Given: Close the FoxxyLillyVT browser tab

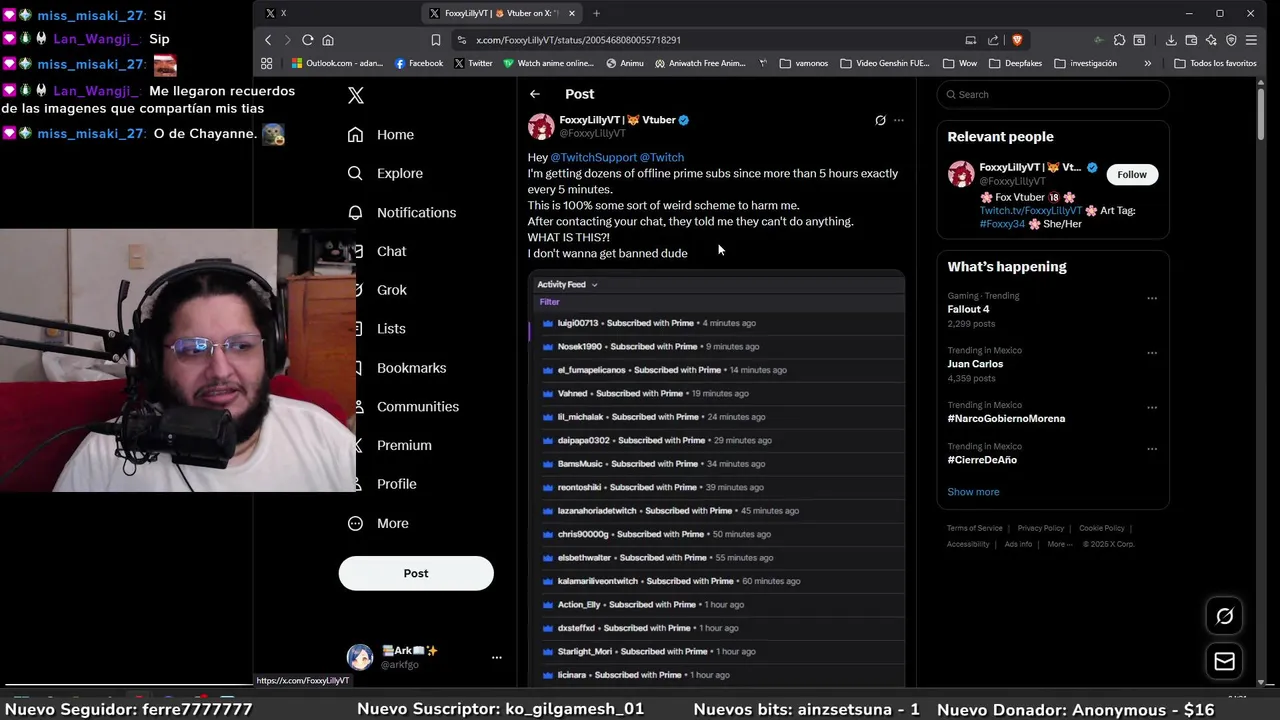Looking at the screenshot, I should [572, 13].
